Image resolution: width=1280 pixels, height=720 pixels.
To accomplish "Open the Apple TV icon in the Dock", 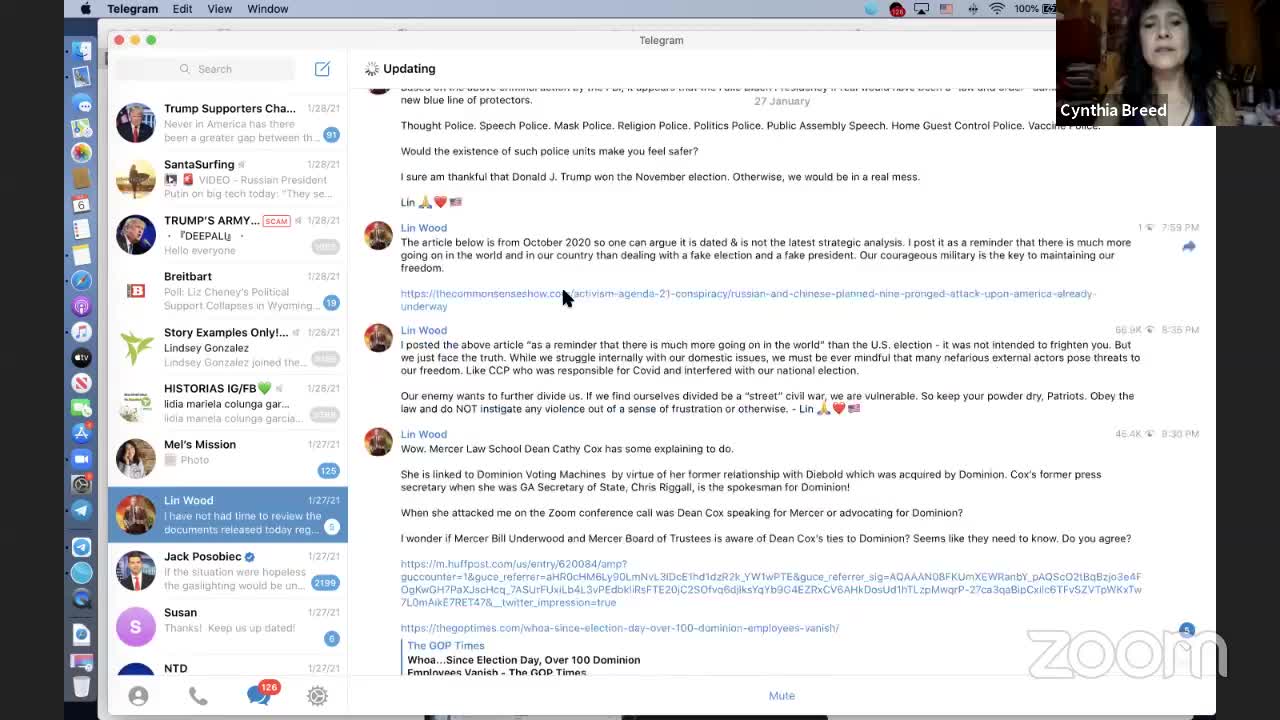I will (82, 357).
